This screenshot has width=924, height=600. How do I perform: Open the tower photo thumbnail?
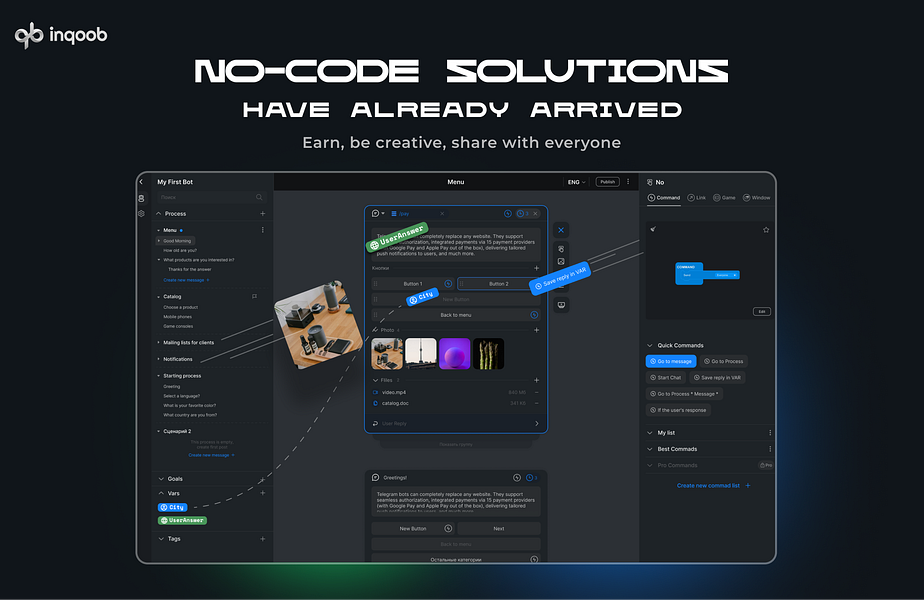point(421,354)
